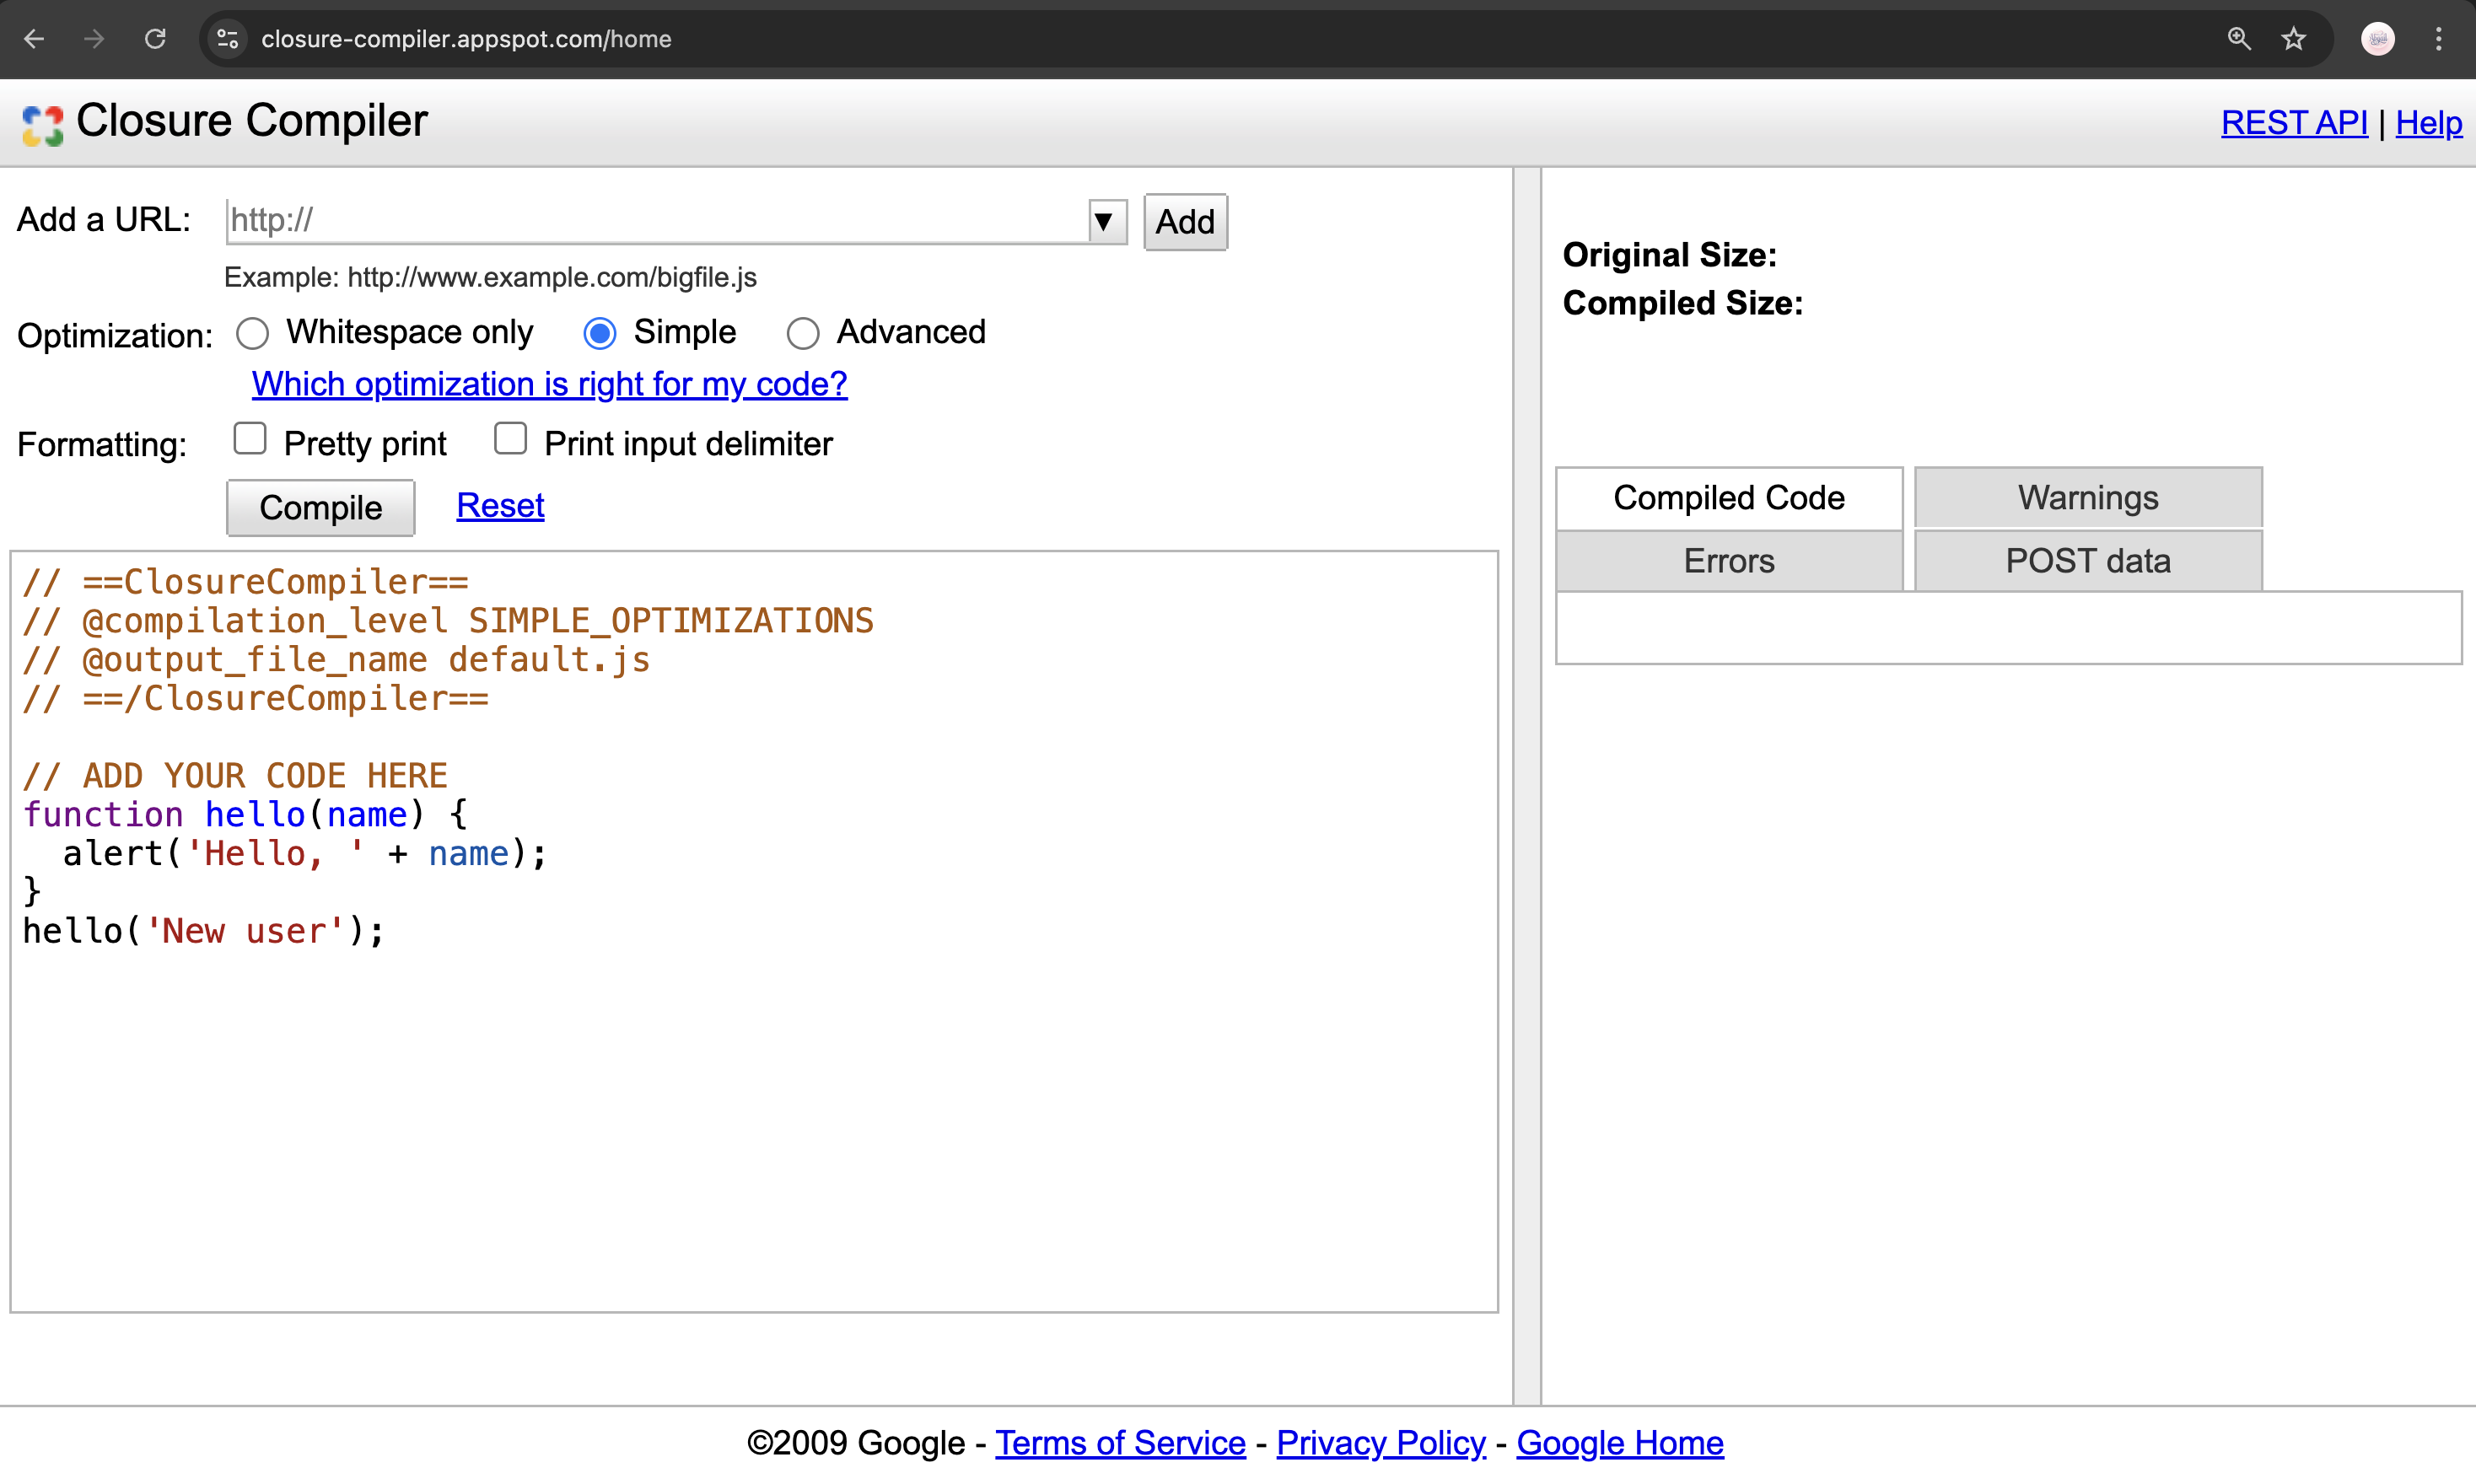Expand the URL suggestions dropdown arrow

click(x=1104, y=221)
